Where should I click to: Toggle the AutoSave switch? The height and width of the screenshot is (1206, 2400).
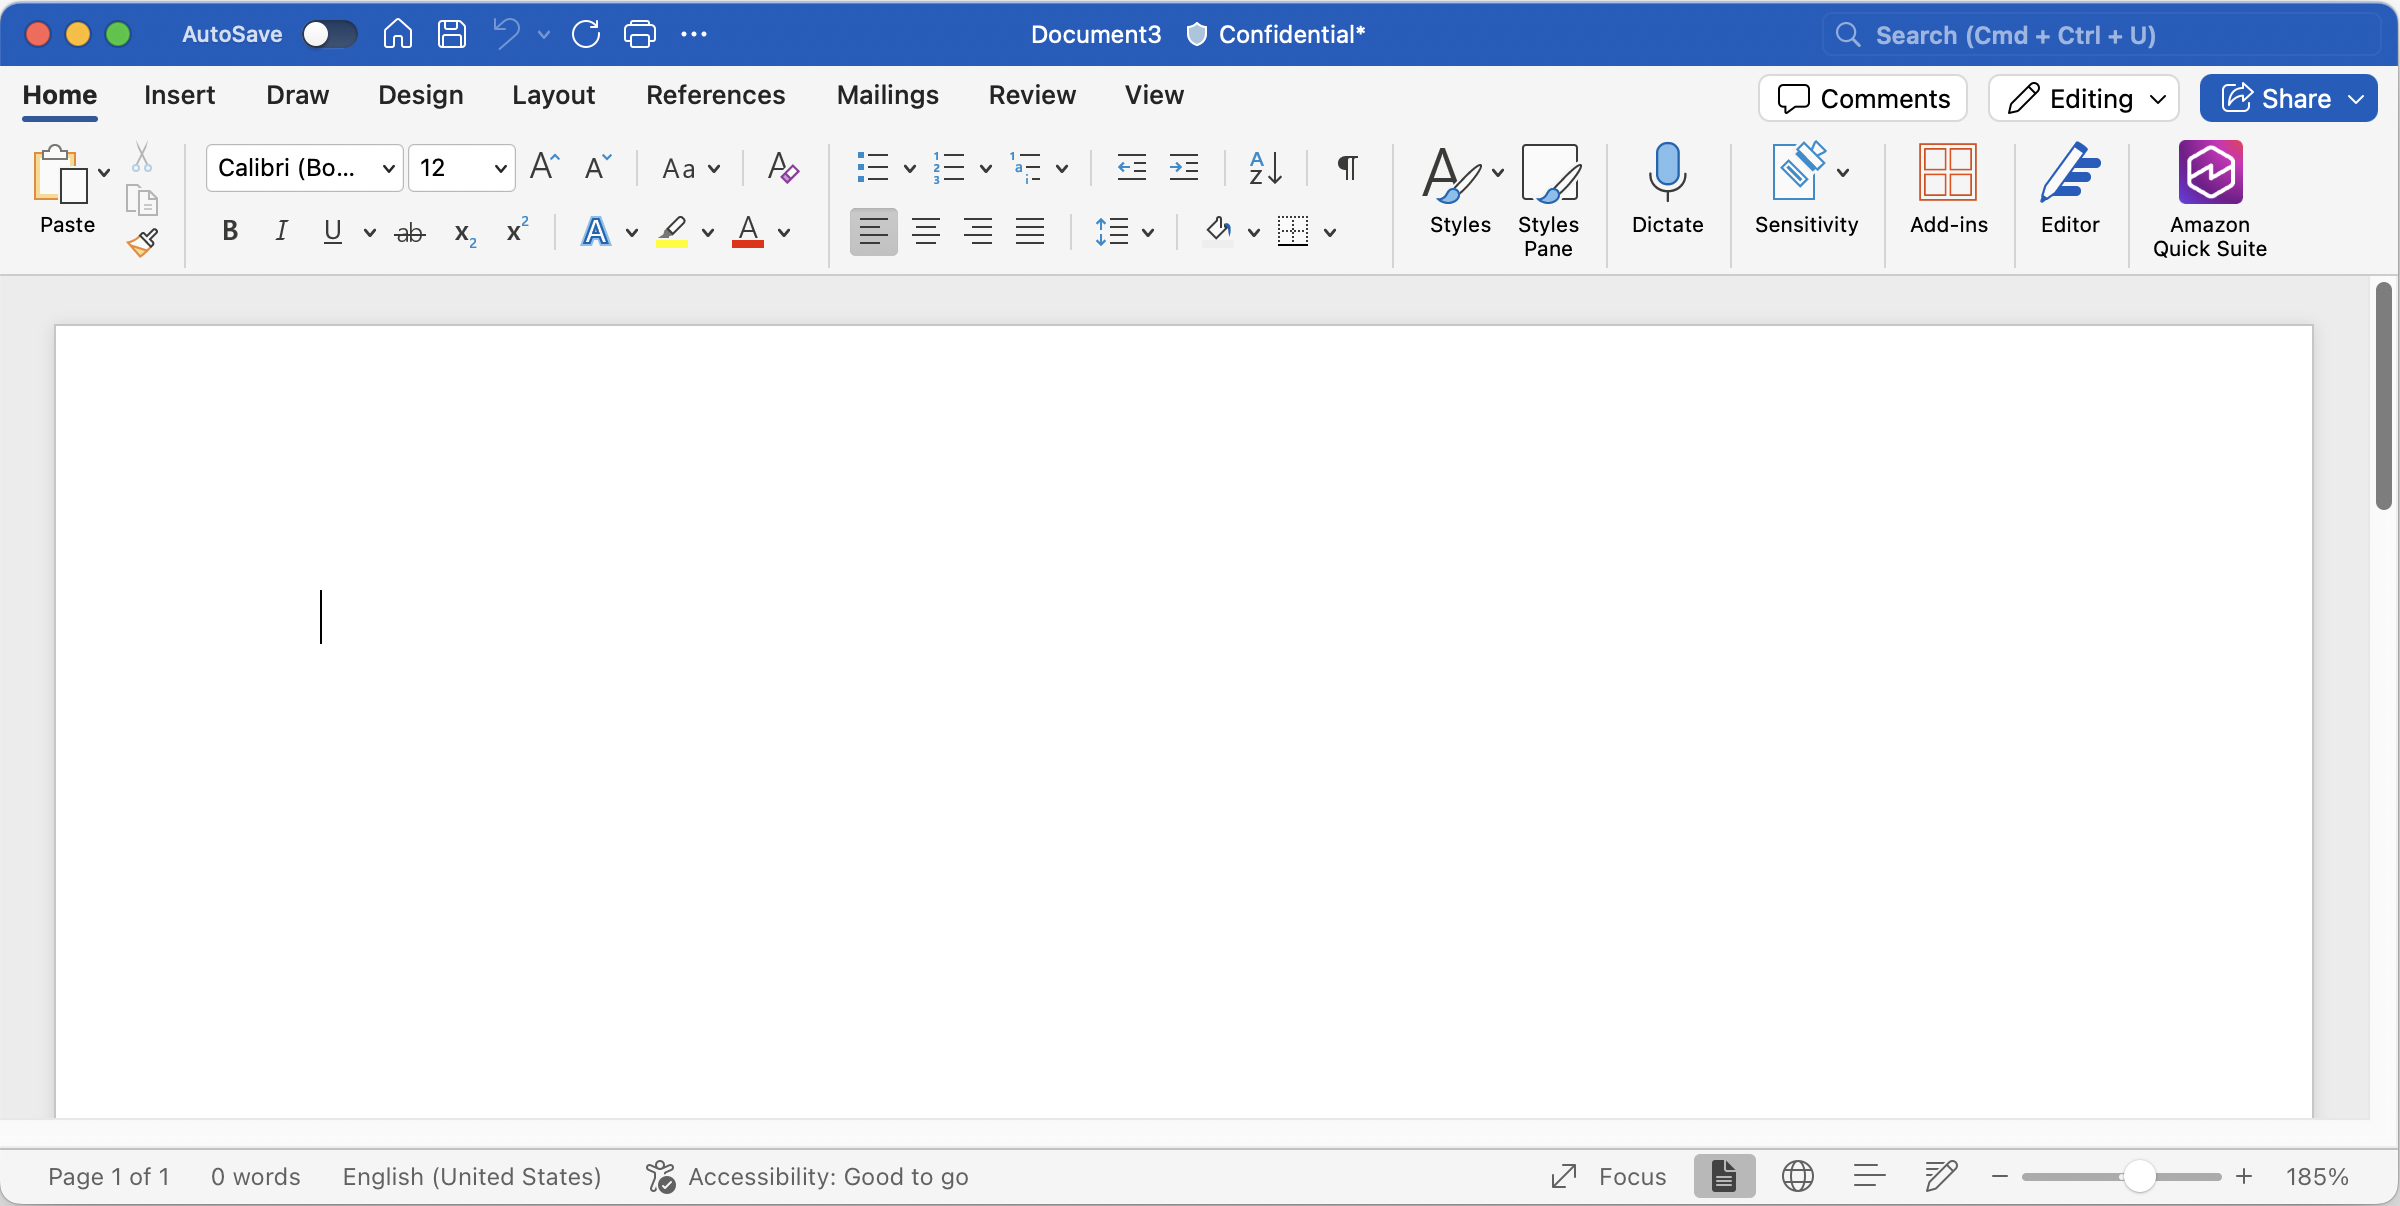pyautogui.click(x=330, y=35)
